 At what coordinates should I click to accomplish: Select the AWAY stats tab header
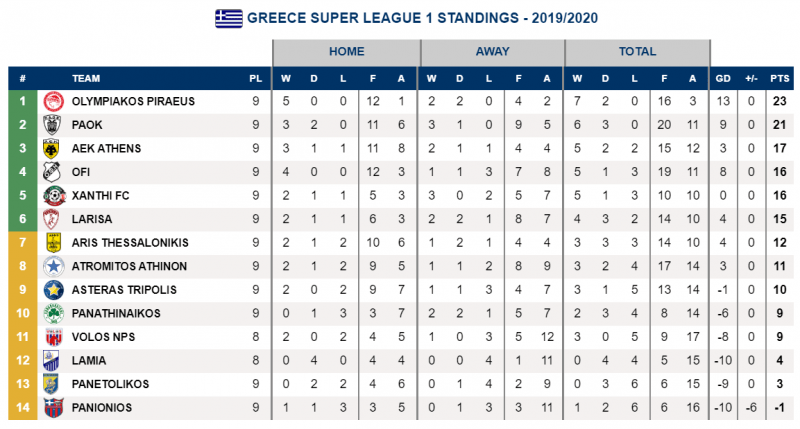pyautogui.click(x=492, y=52)
